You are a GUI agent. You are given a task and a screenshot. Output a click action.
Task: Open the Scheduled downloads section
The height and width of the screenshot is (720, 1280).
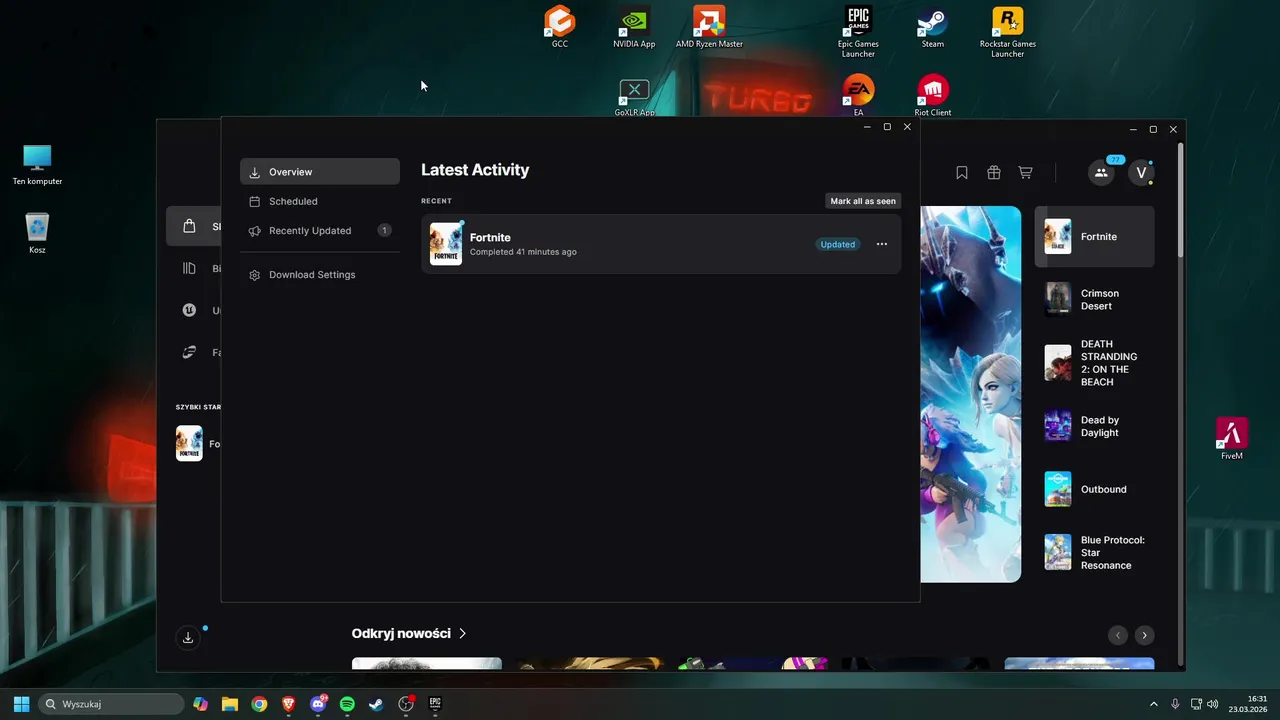point(319,201)
